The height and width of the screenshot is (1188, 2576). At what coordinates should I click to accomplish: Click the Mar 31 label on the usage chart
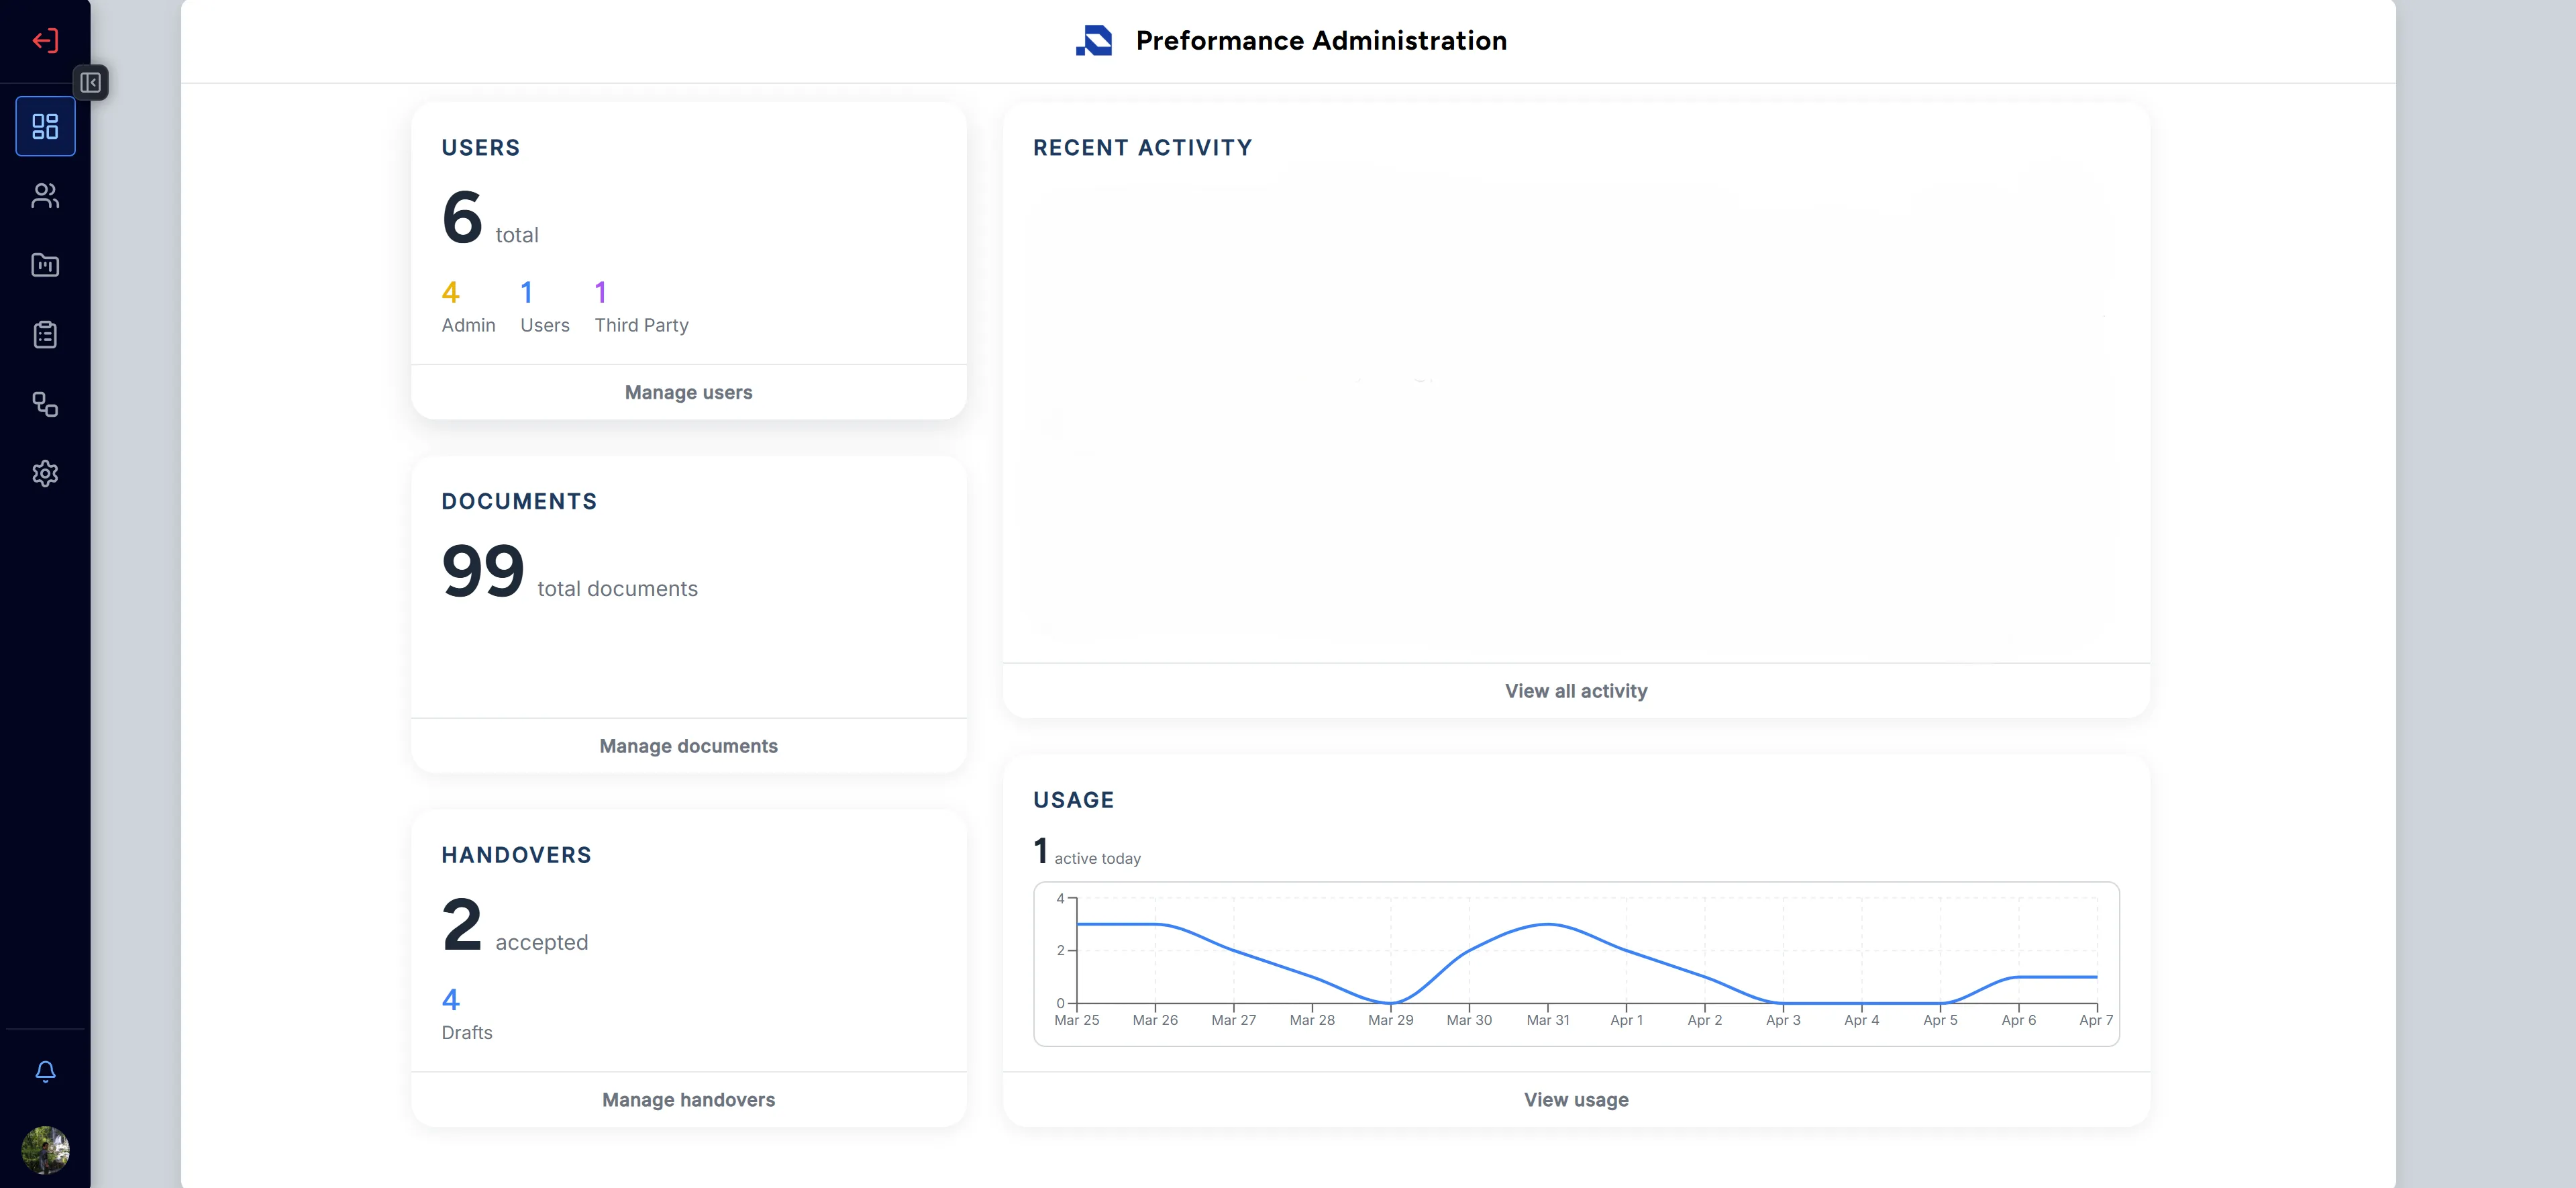point(1547,1020)
